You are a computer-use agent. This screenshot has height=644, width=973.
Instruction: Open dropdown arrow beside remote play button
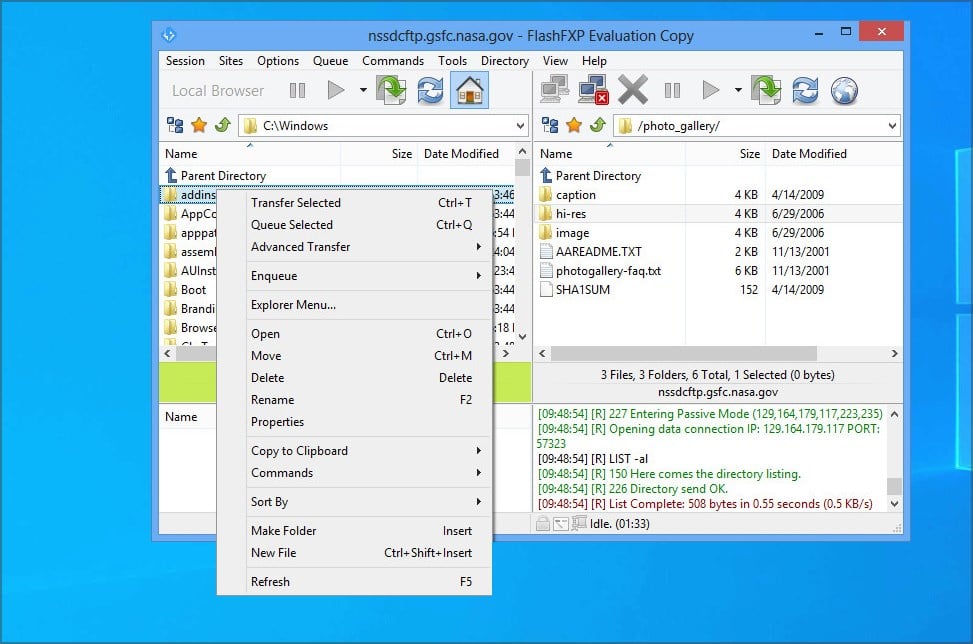point(738,91)
